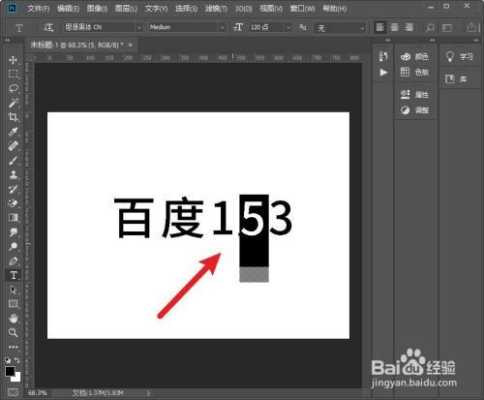Select the Zoom tool
Screen dimensions: 484x400
pyautogui.click(x=13, y=332)
